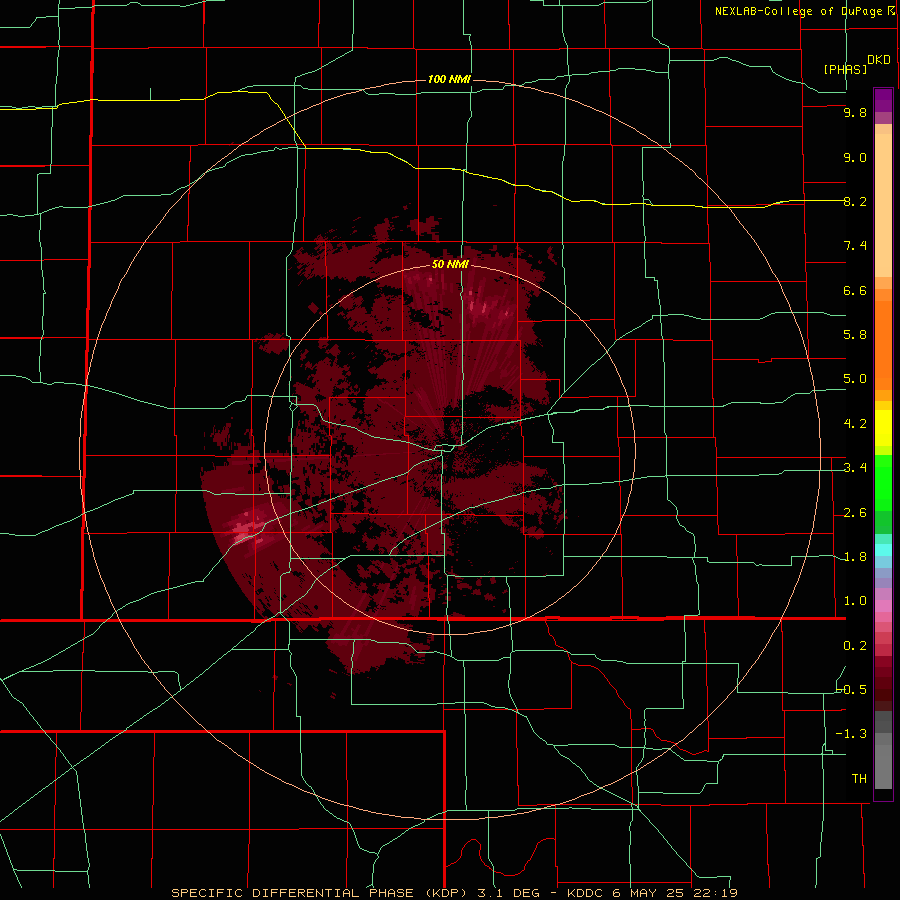
Task: Click the 1.8 value on the color scale
Action: tap(855, 557)
